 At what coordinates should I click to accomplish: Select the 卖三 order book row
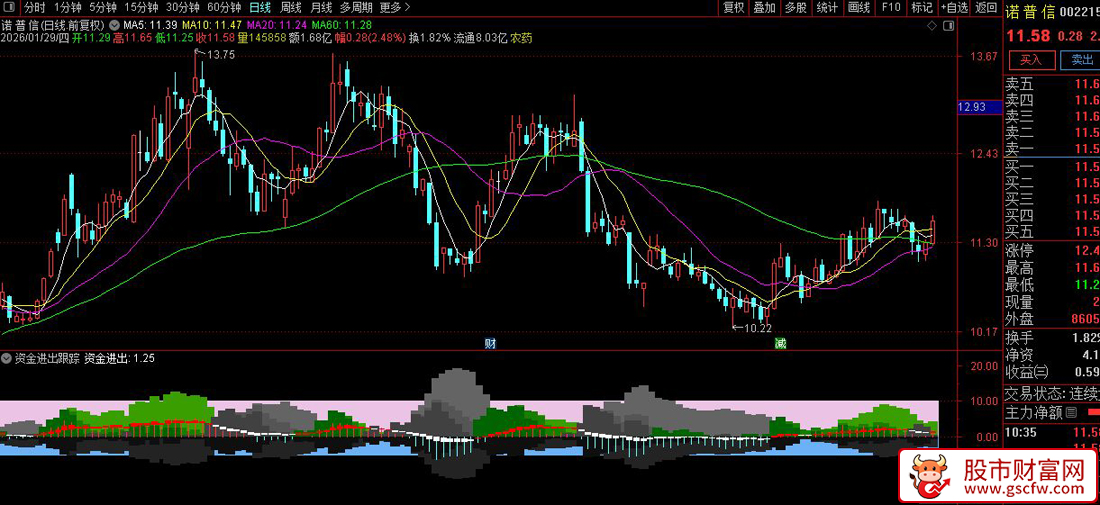1052,116
